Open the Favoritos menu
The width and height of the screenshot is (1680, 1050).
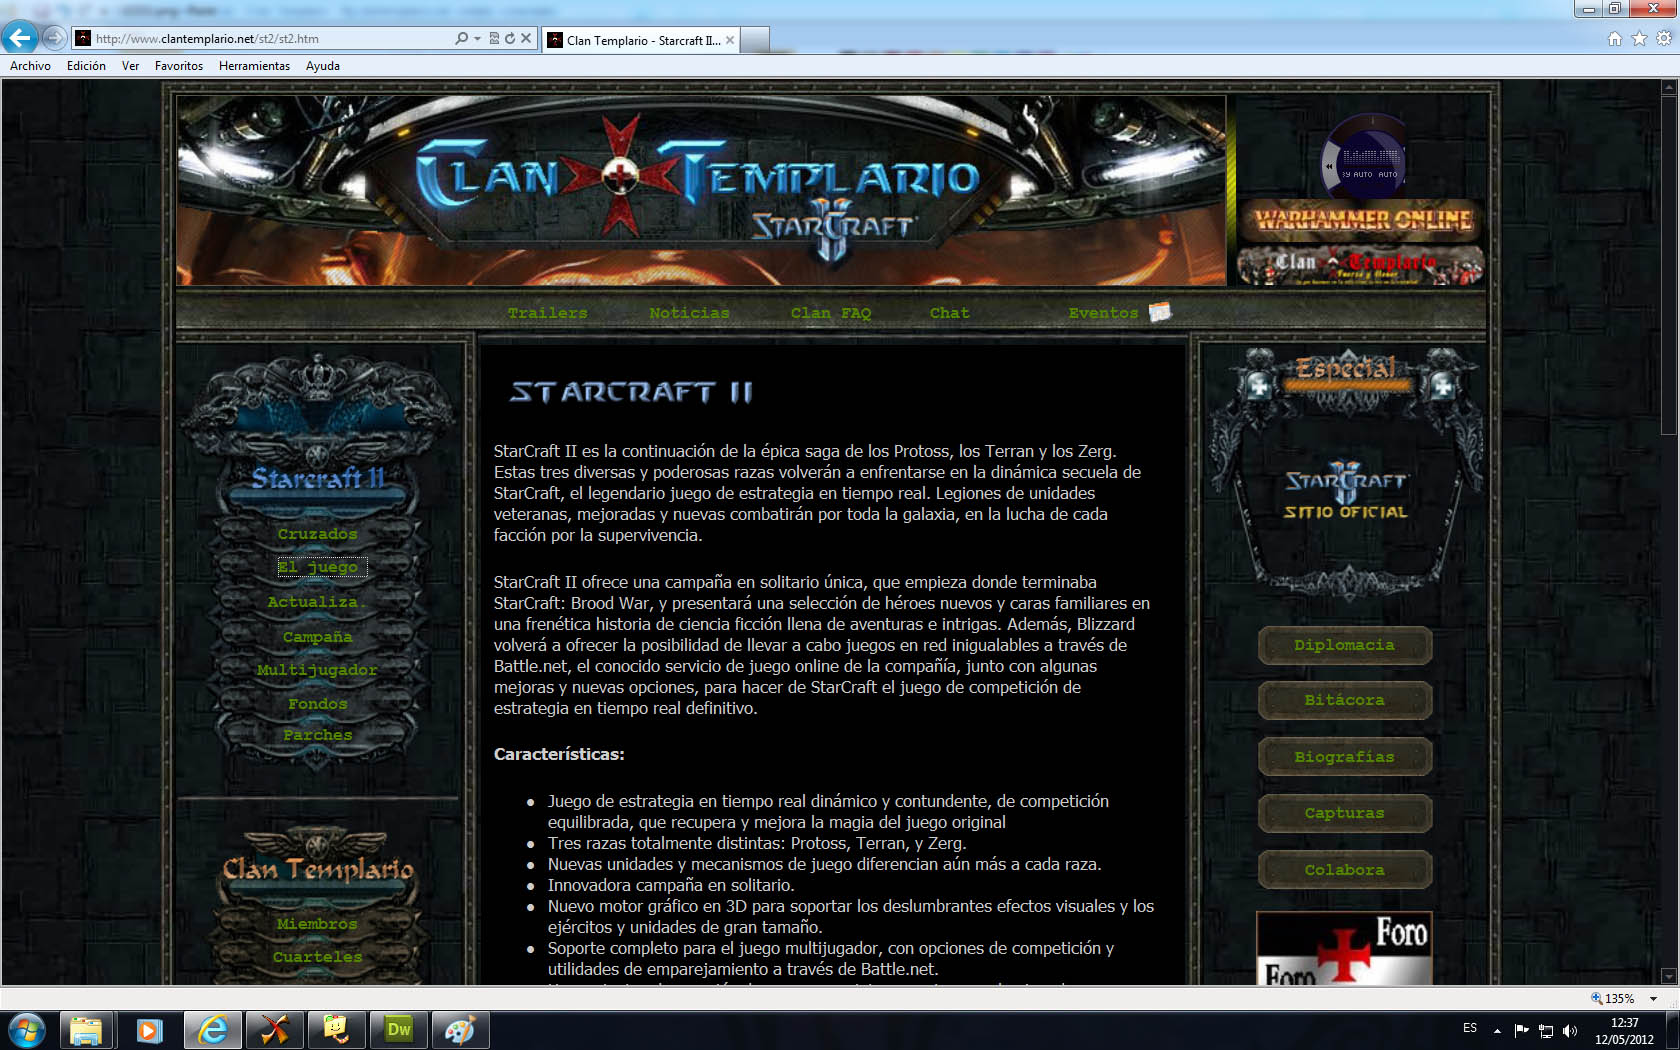click(x=178, y=66)
